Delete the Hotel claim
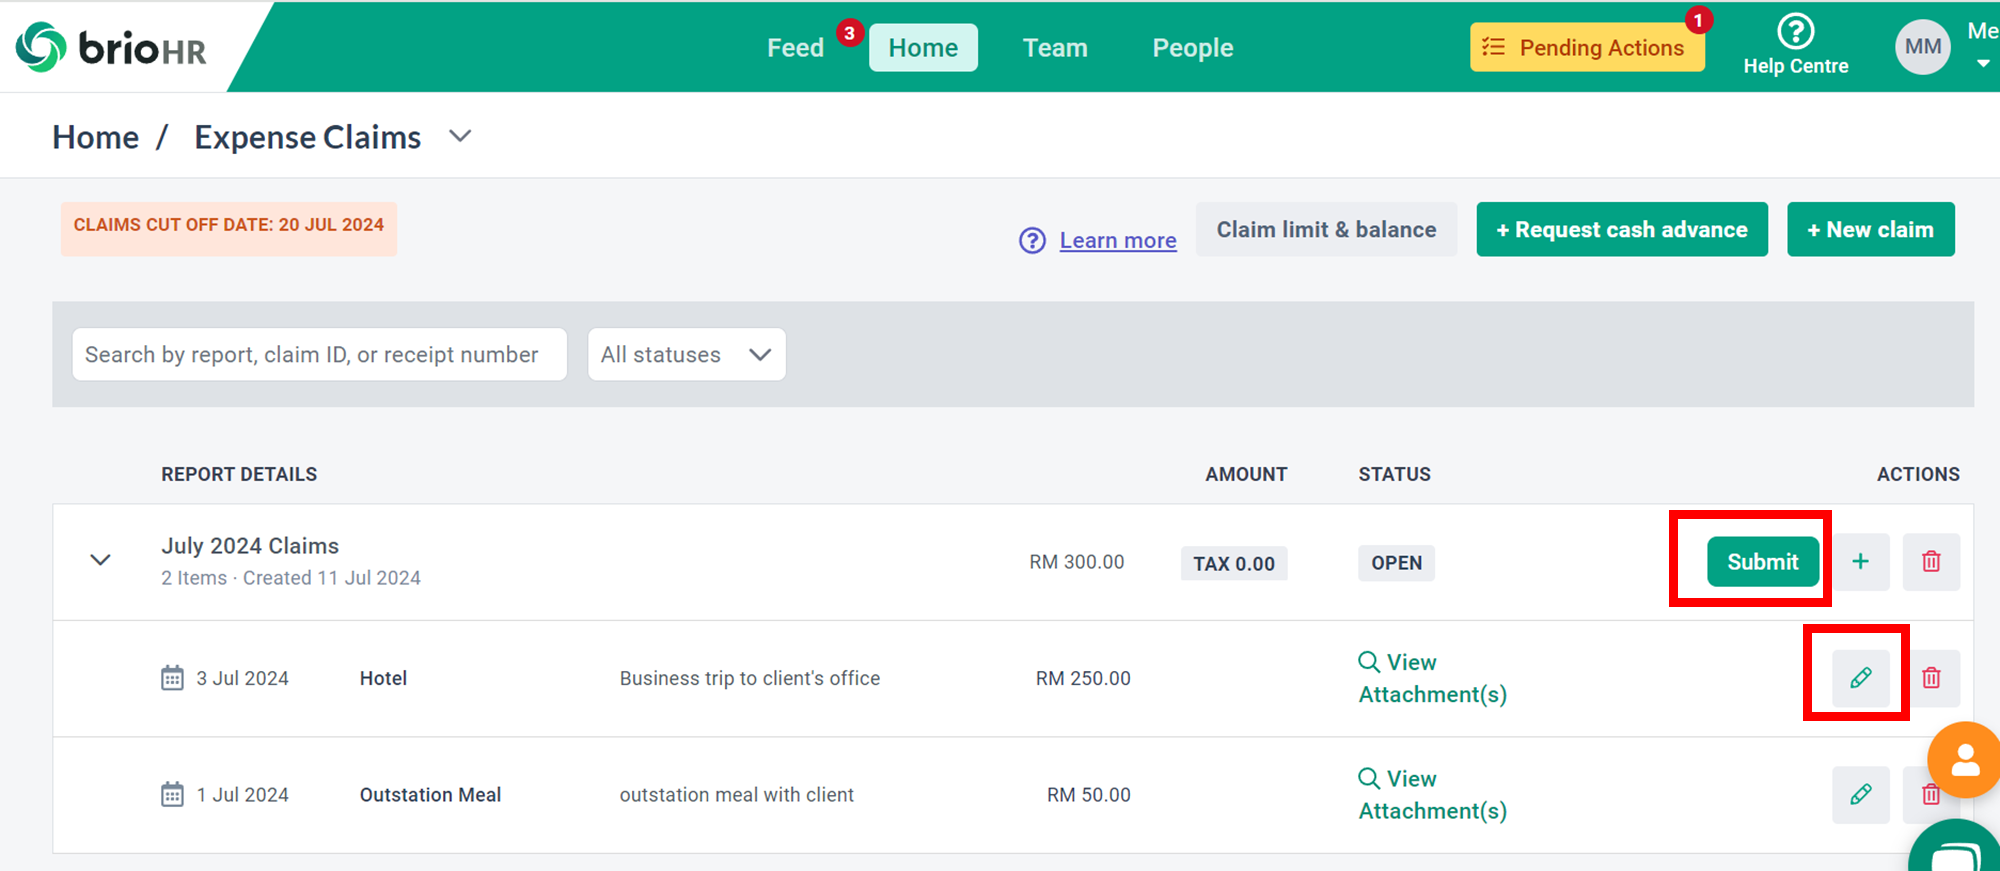This screenshot has width=2000, height=871. [1931, 678]
